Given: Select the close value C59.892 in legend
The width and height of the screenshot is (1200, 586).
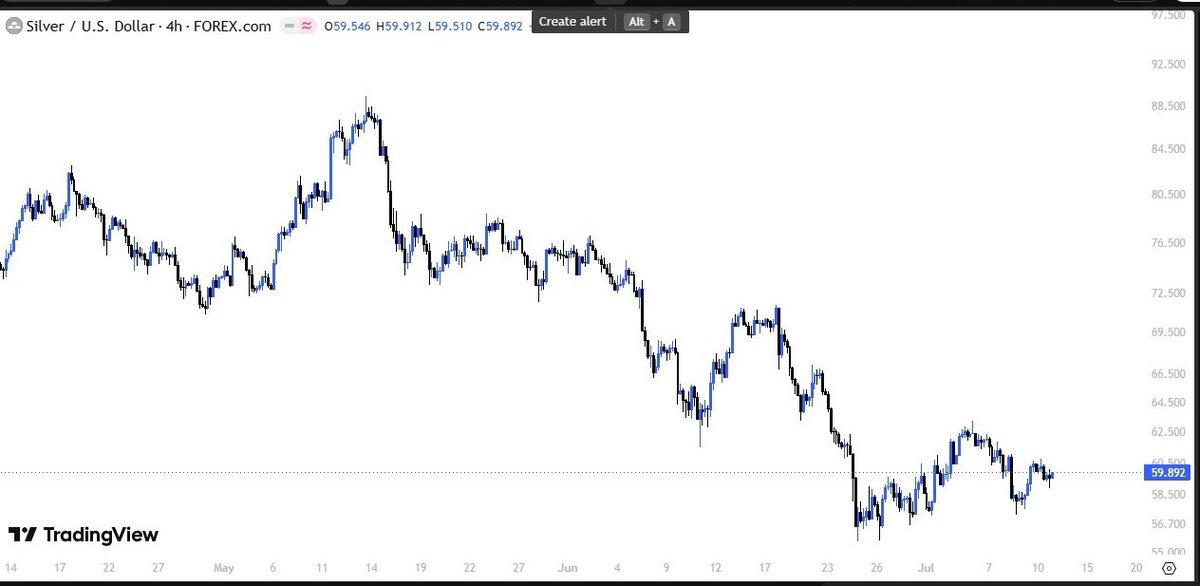Looking at the screenshot, I should tap(501, 26).
